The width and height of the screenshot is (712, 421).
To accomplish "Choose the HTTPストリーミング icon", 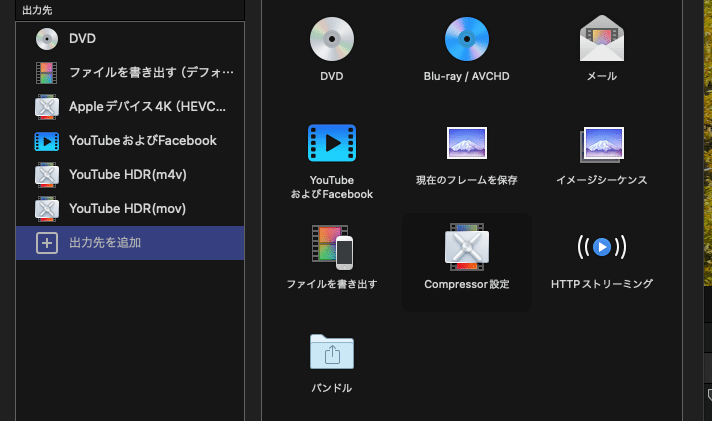I will (x=602, y=247).
